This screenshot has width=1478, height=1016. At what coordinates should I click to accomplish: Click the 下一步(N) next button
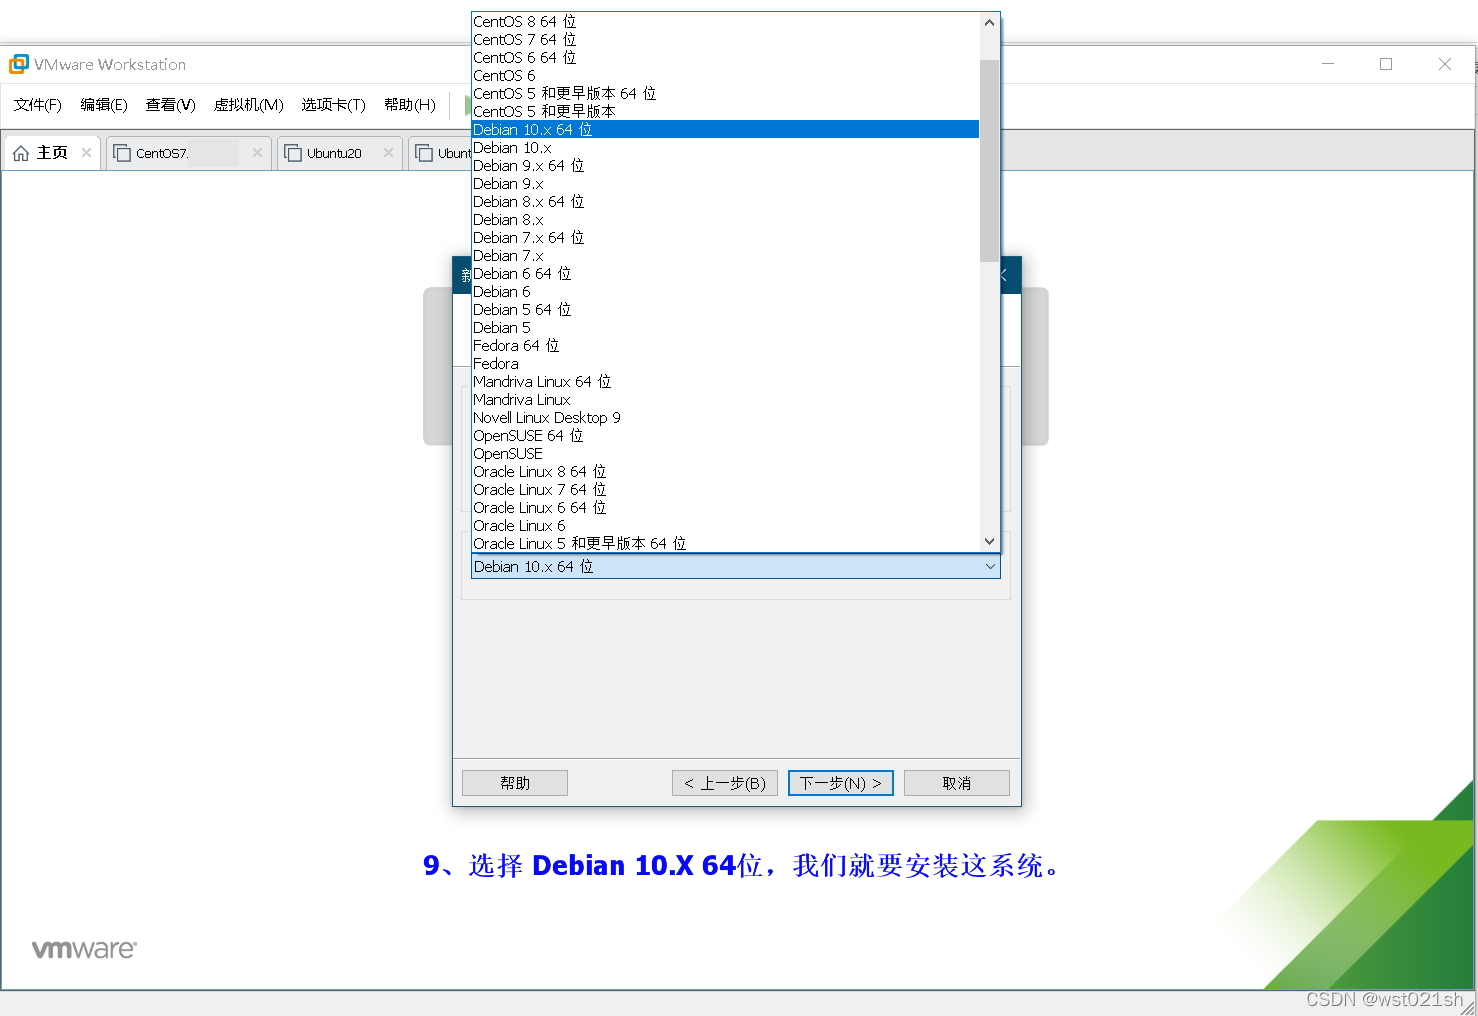pos(841,783)
